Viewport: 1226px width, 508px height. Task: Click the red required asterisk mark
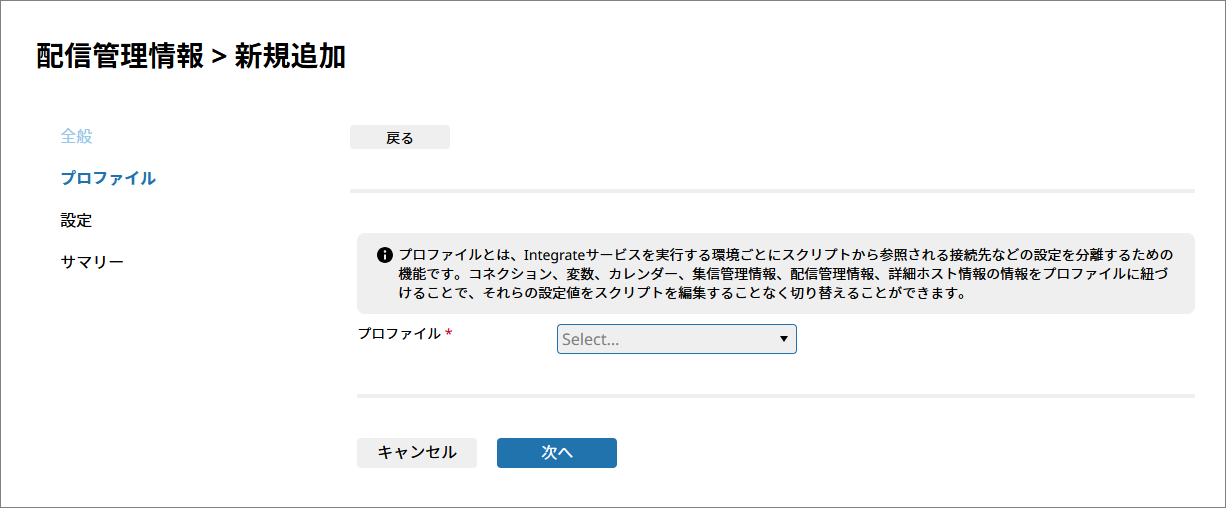(449, 333)
